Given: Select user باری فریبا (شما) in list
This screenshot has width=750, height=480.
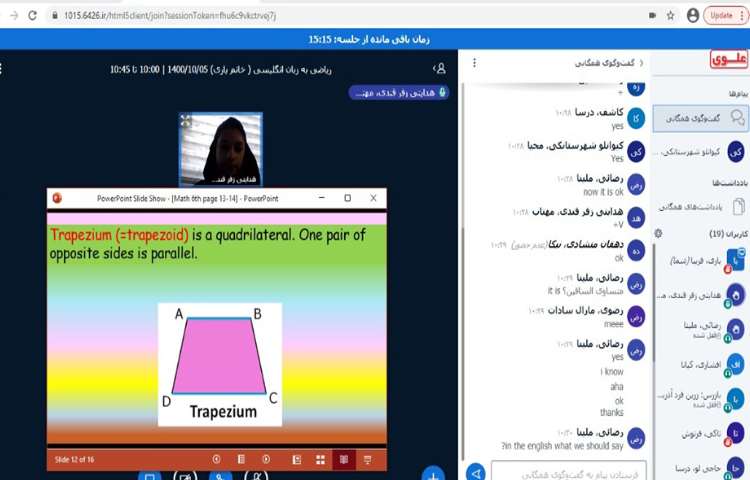Looking at the screenshot, I should point(703,261).
